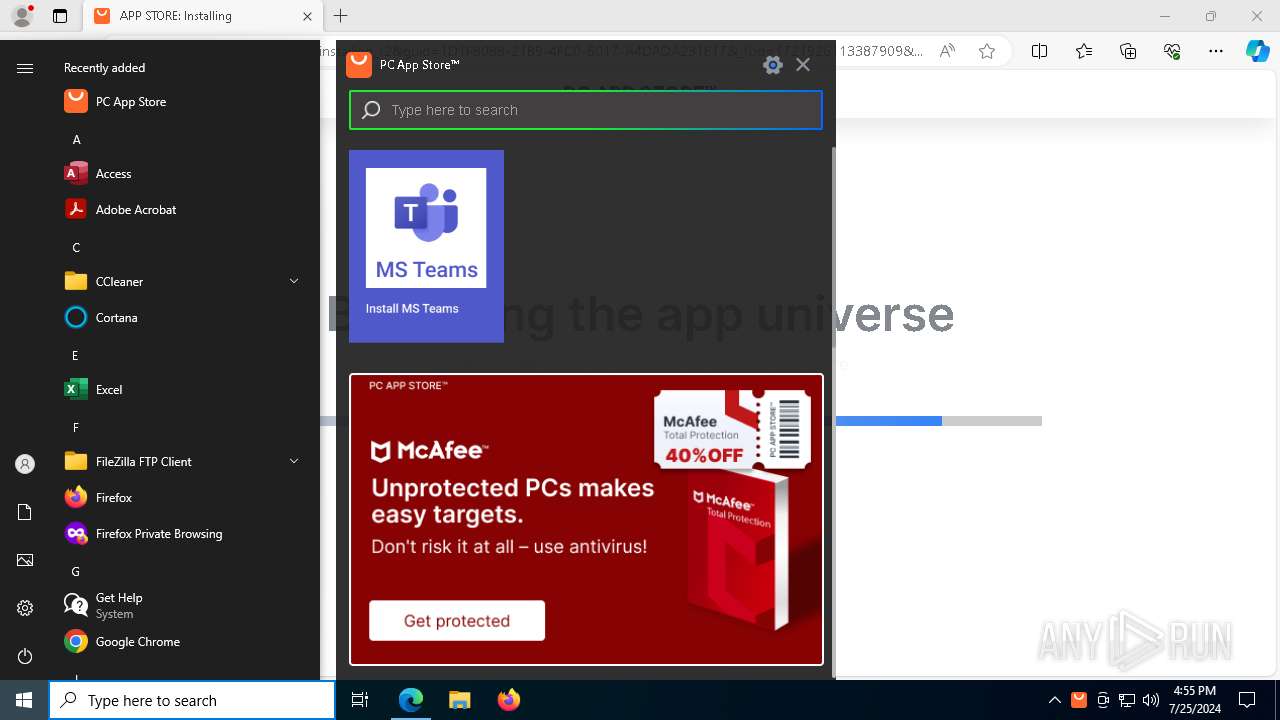1280x720 pixels.
Task: Open Edge Browser essentials icon
Action: tap(1172, 51)
